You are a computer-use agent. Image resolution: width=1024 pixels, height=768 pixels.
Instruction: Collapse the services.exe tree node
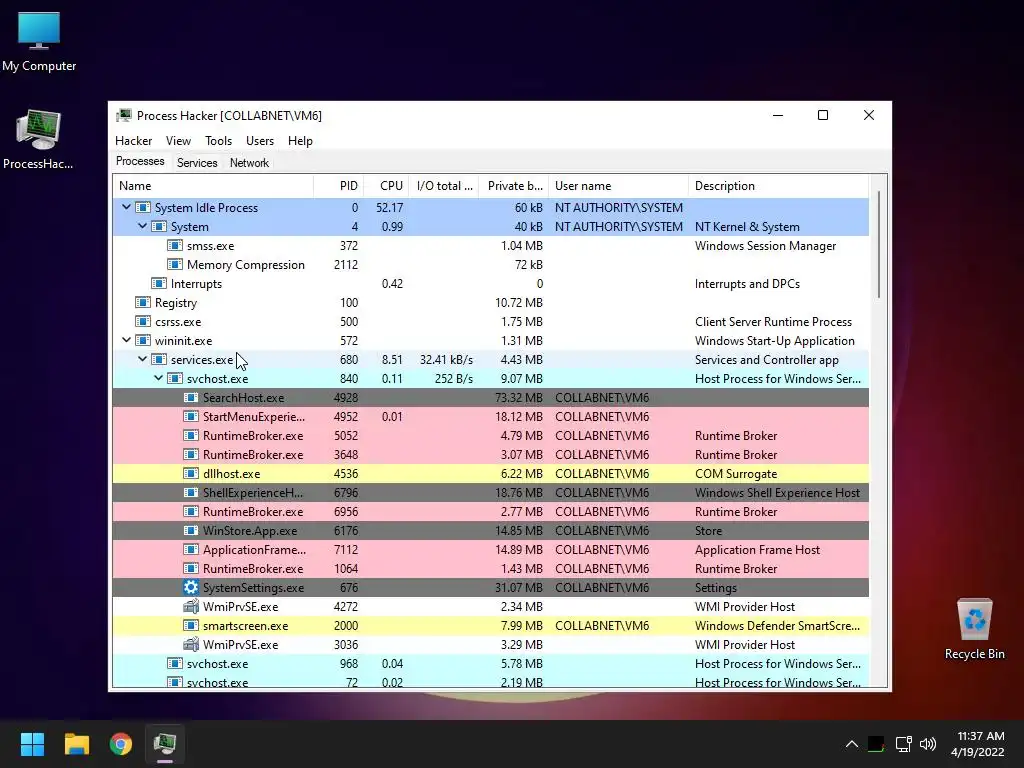tap(142, 359)
